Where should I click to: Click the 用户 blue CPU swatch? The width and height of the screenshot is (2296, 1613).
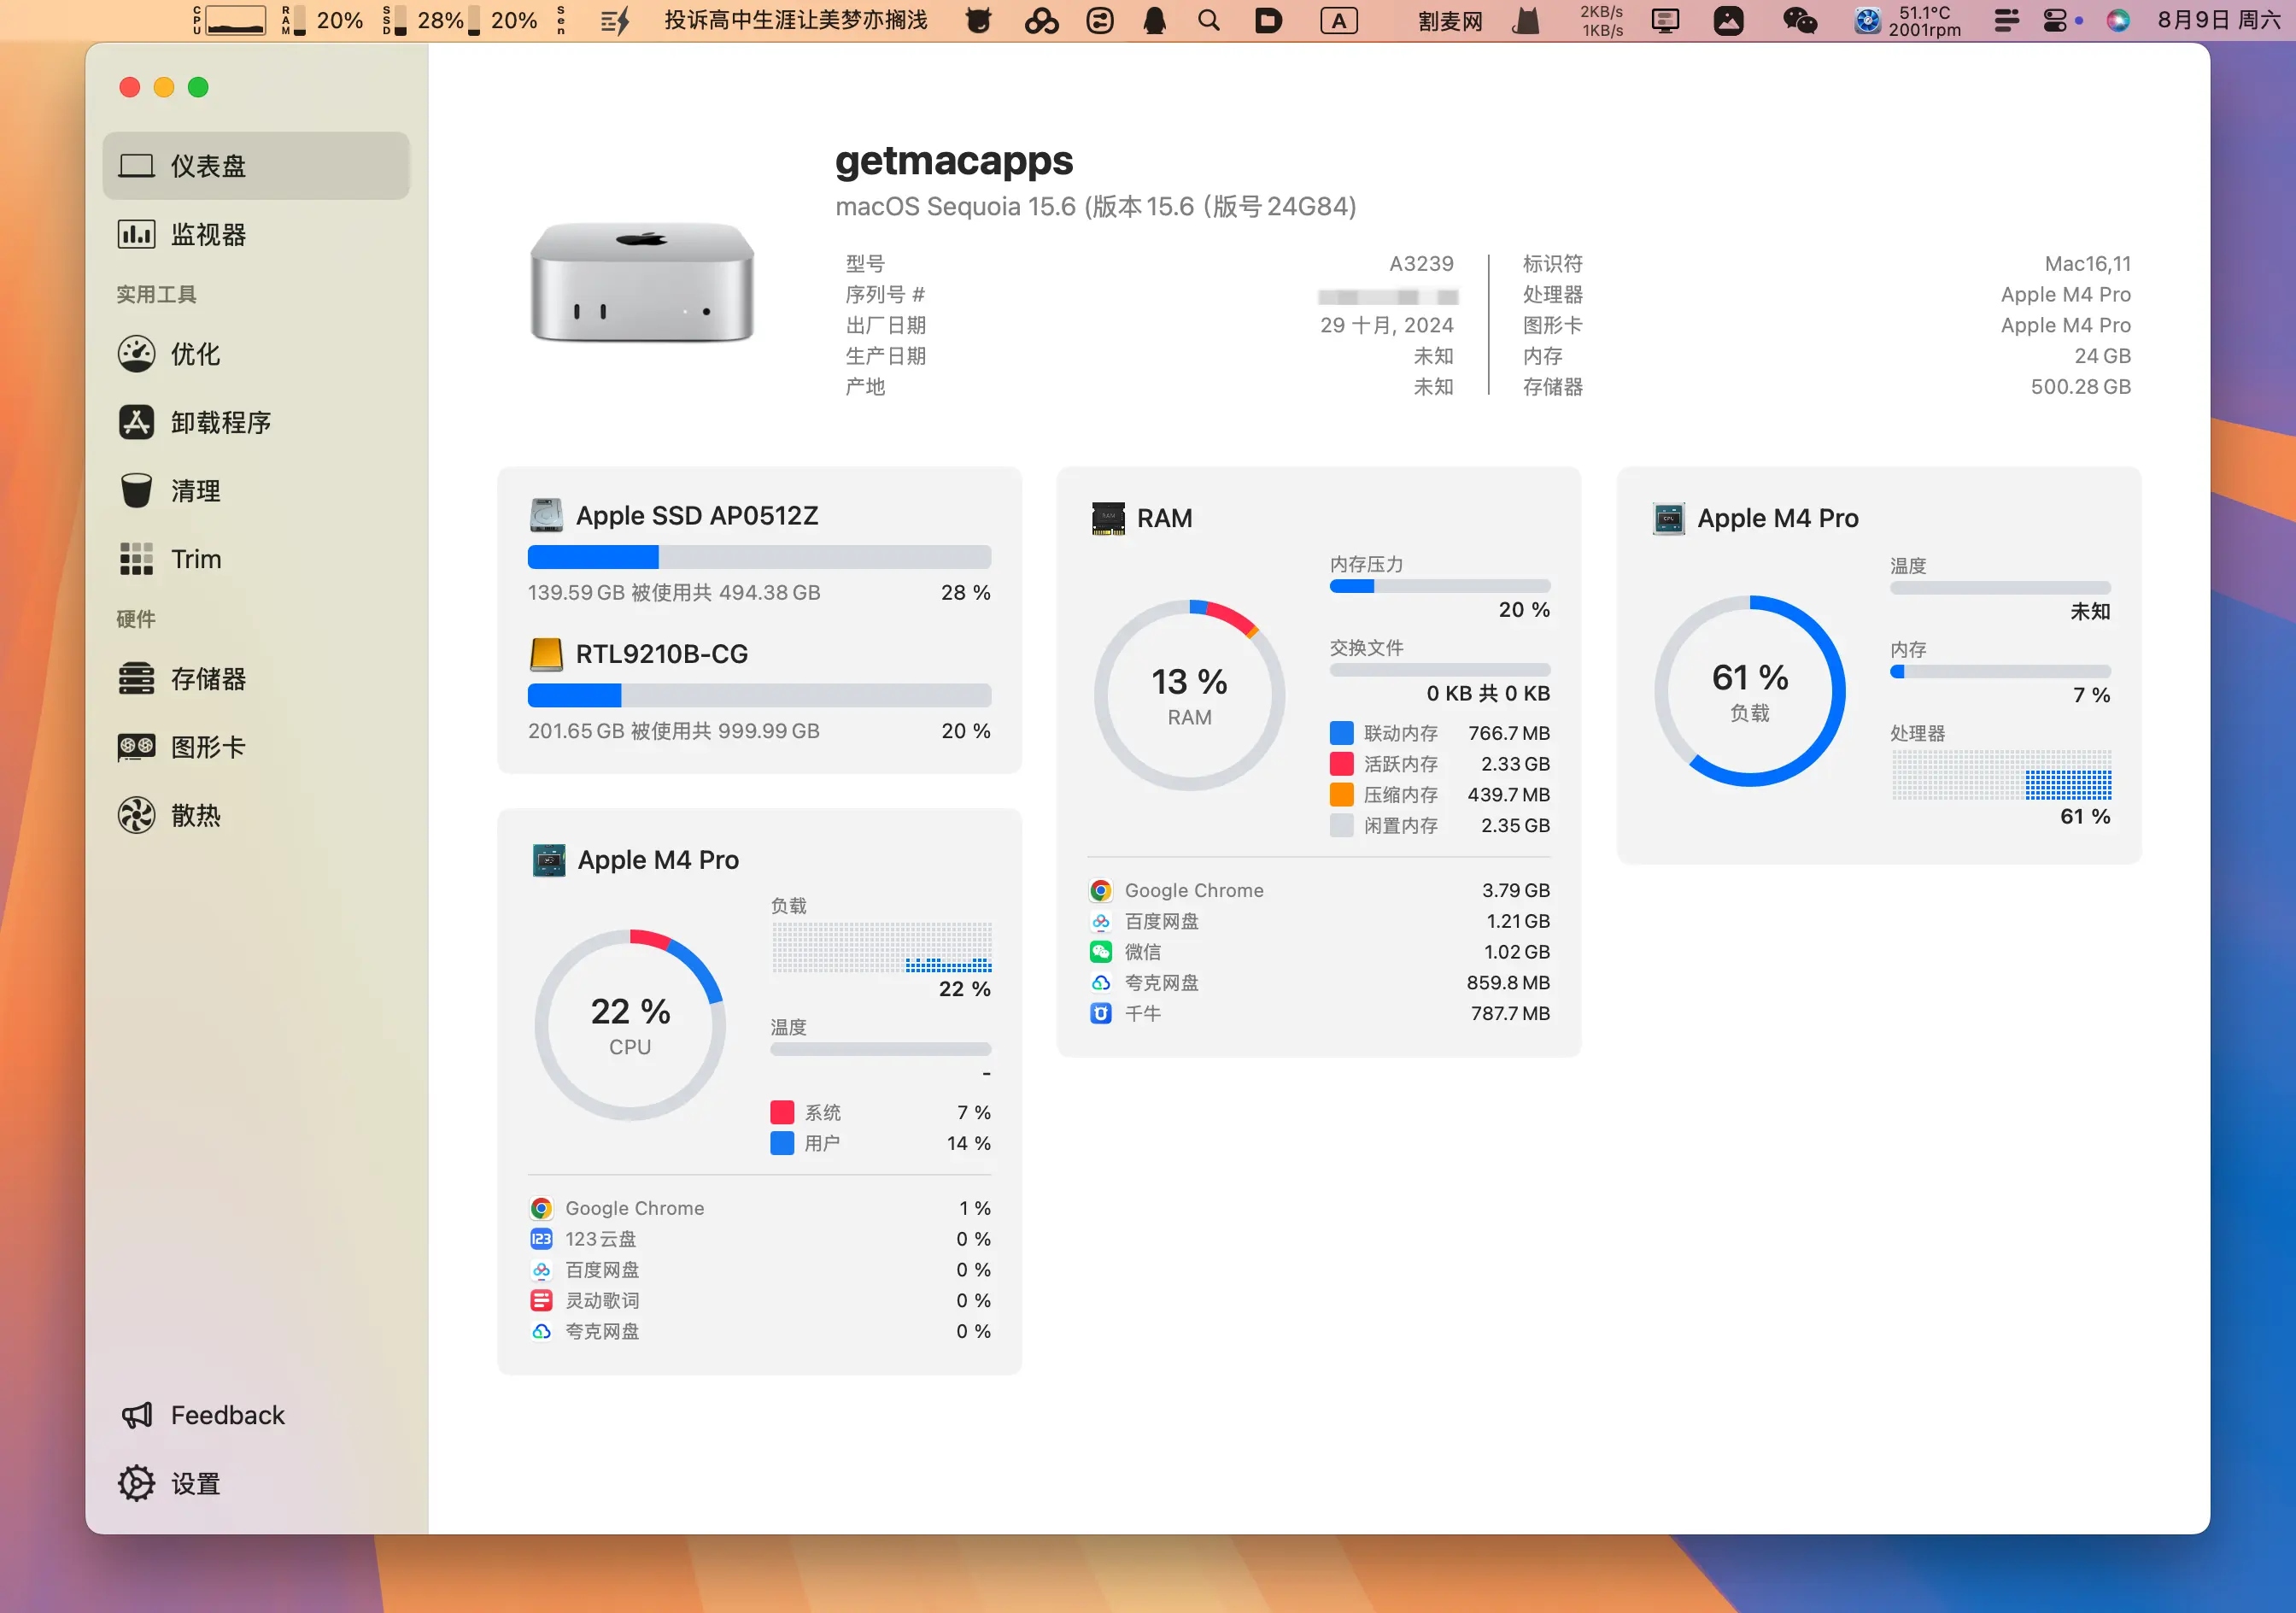782,1144
